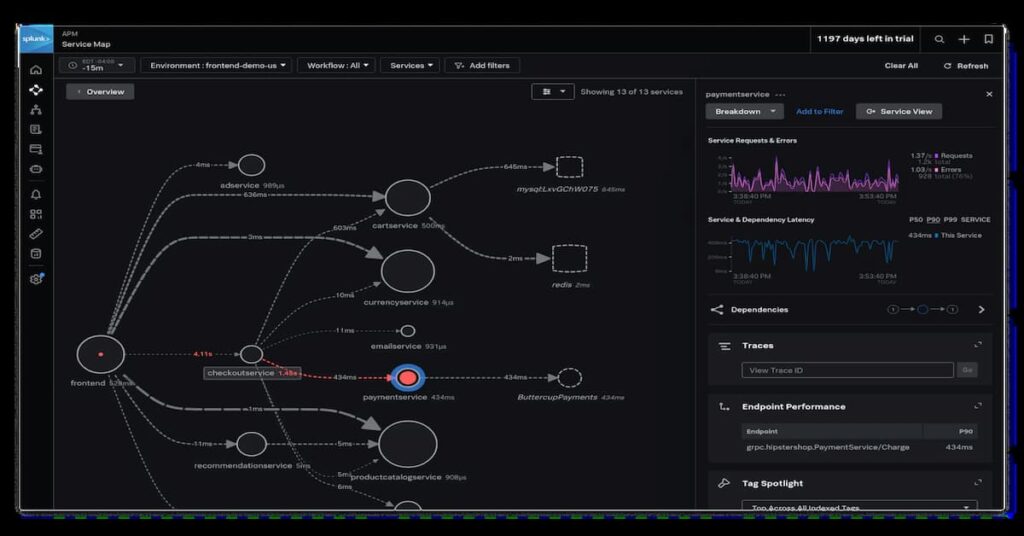
Task: Select SERVICE latency option
Action: (976, 220)
